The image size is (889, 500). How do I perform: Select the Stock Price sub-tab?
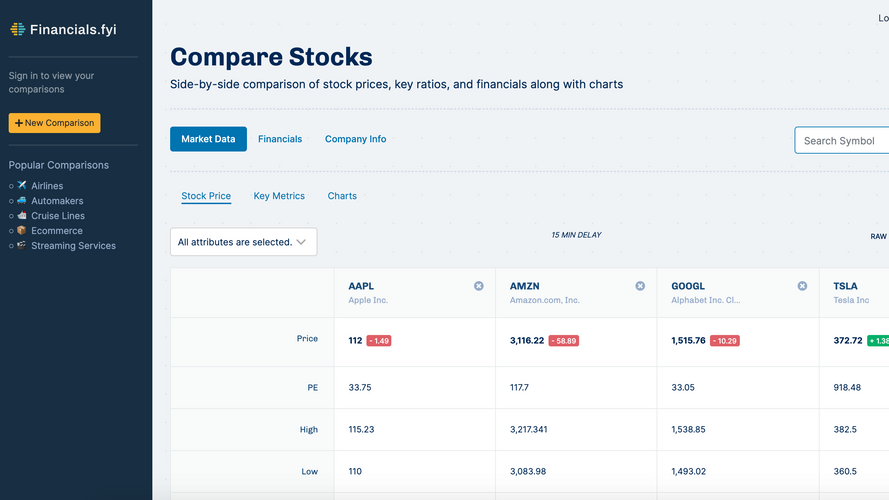[x=206, y=196]
